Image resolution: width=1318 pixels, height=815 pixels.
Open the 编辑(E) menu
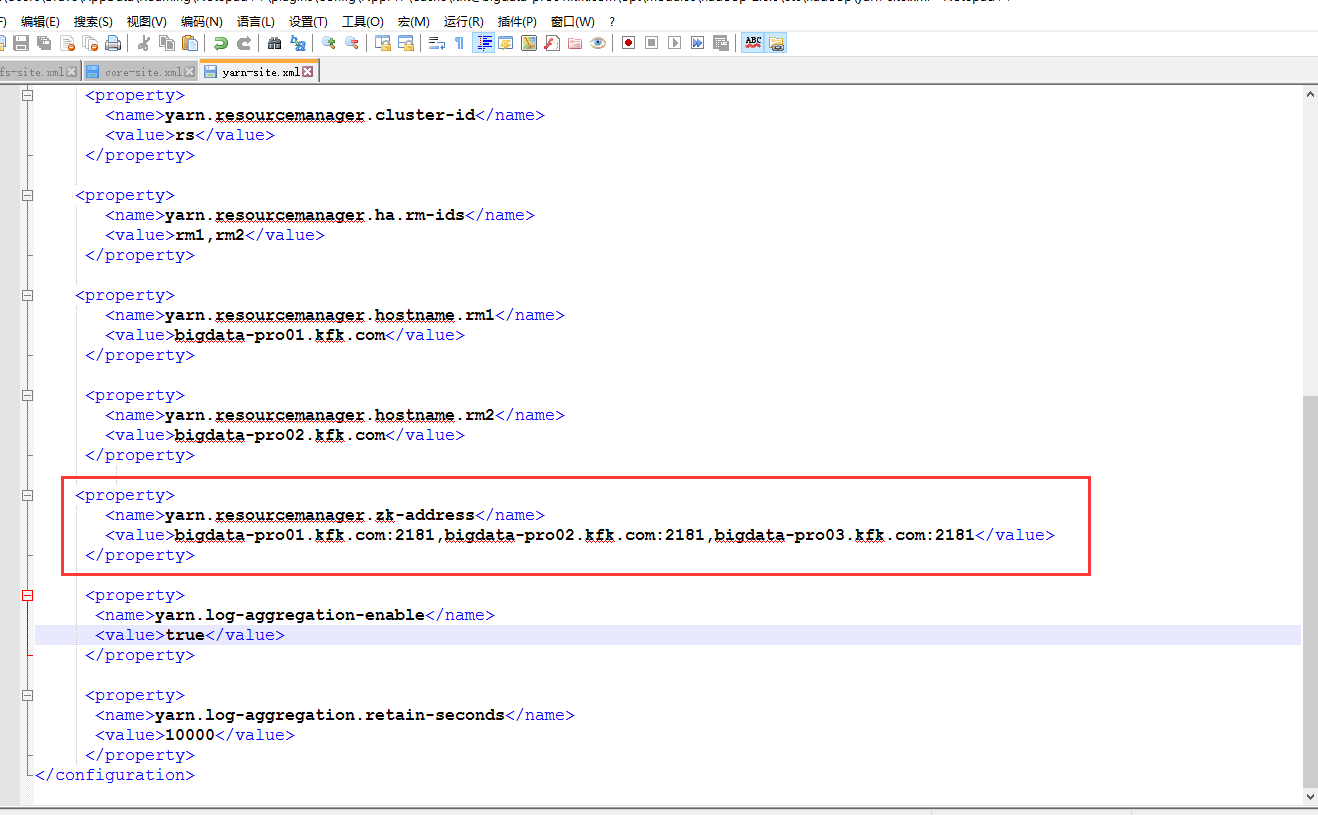(x=40, y=21)
